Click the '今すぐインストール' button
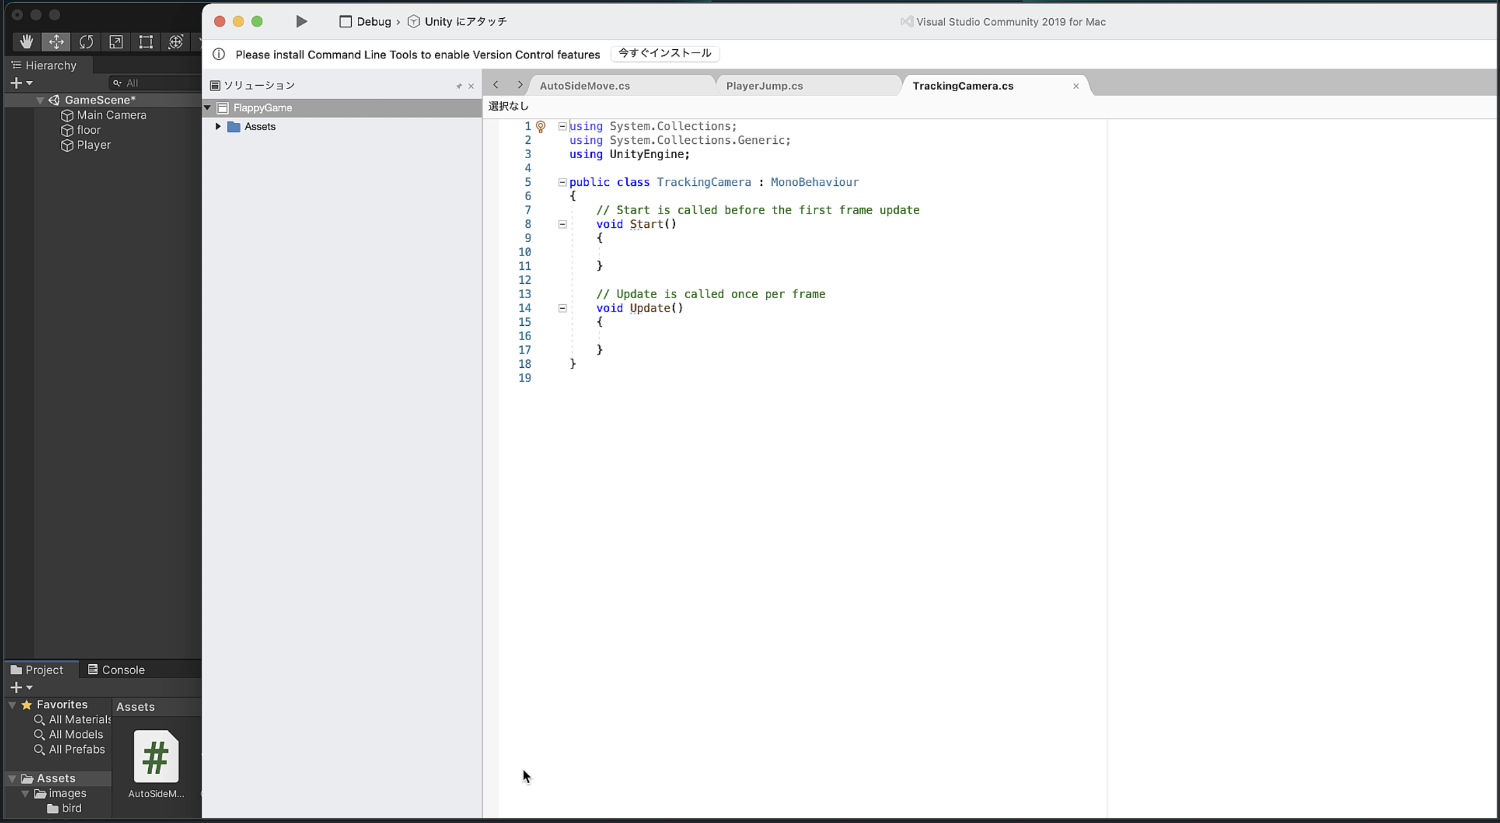 pyautogui.click(x=665, y=53)
